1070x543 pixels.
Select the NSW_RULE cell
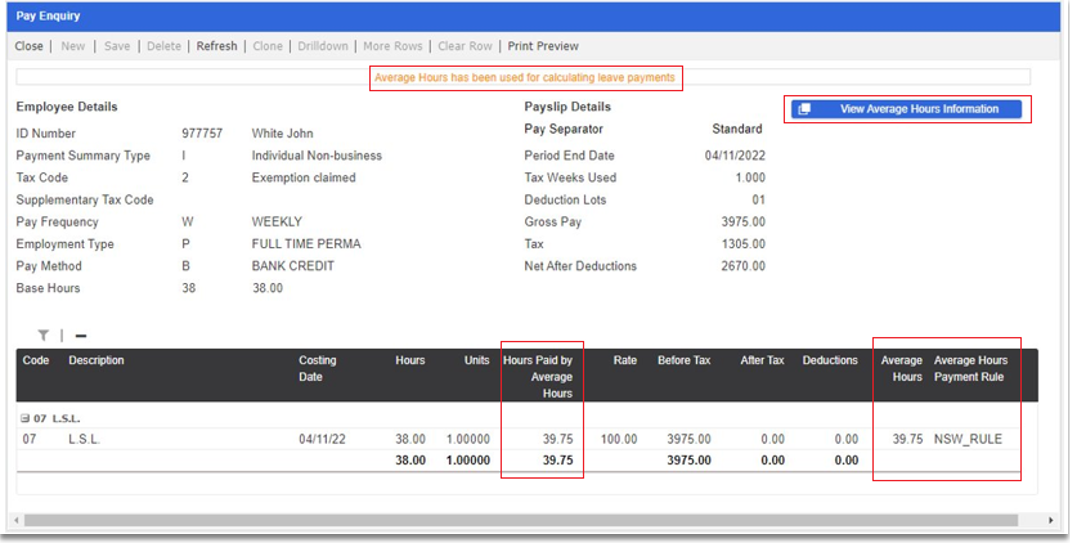[968, 439]
